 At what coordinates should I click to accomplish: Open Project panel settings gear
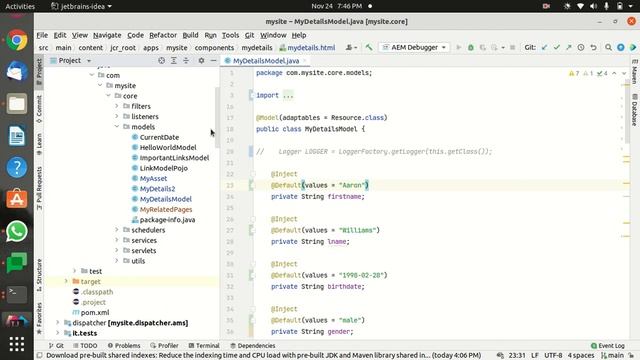tap(201, 60)
